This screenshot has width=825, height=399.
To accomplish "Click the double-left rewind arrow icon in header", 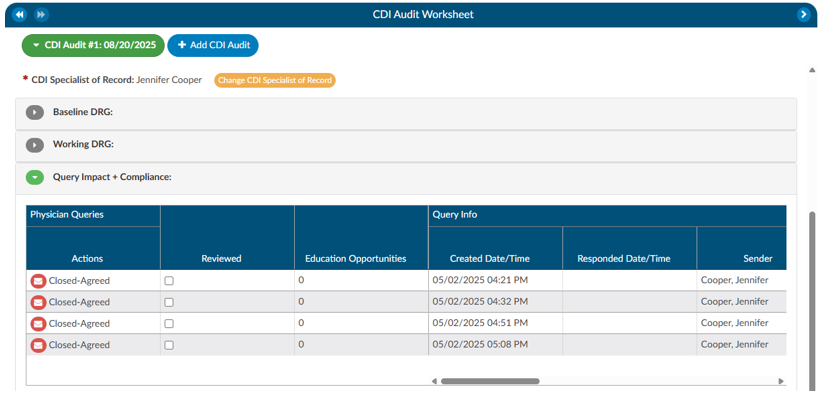I will [19, 15].
